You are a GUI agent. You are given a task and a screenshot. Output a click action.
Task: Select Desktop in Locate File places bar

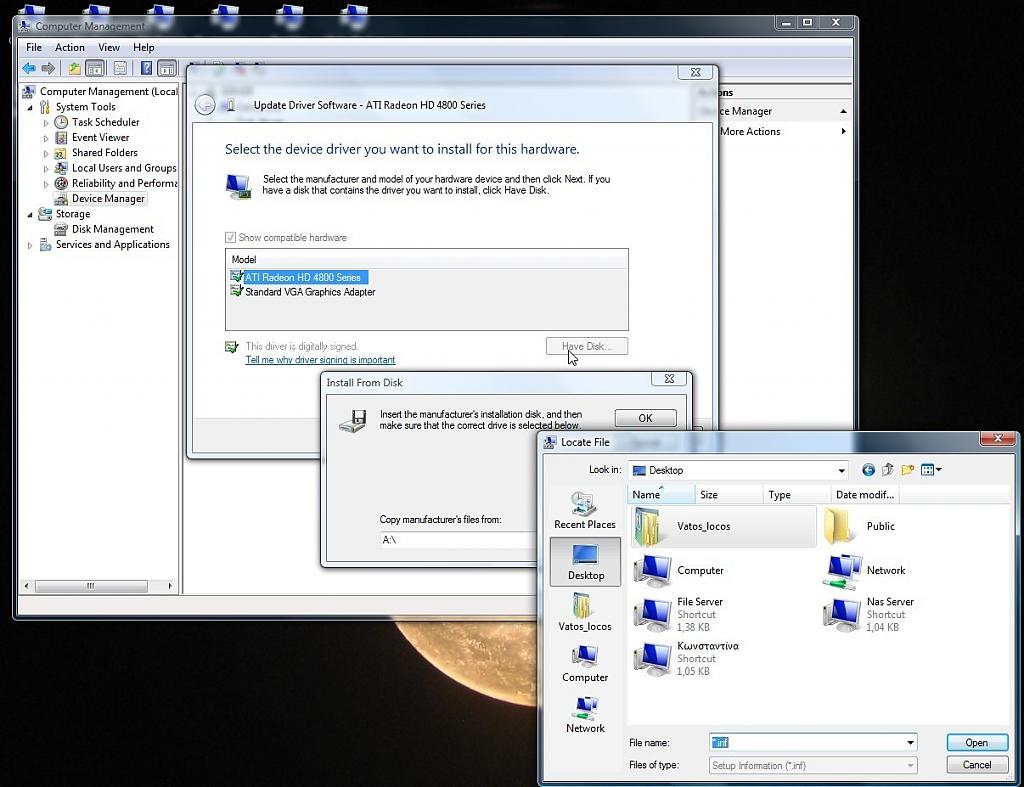click(x=585, y=562)
